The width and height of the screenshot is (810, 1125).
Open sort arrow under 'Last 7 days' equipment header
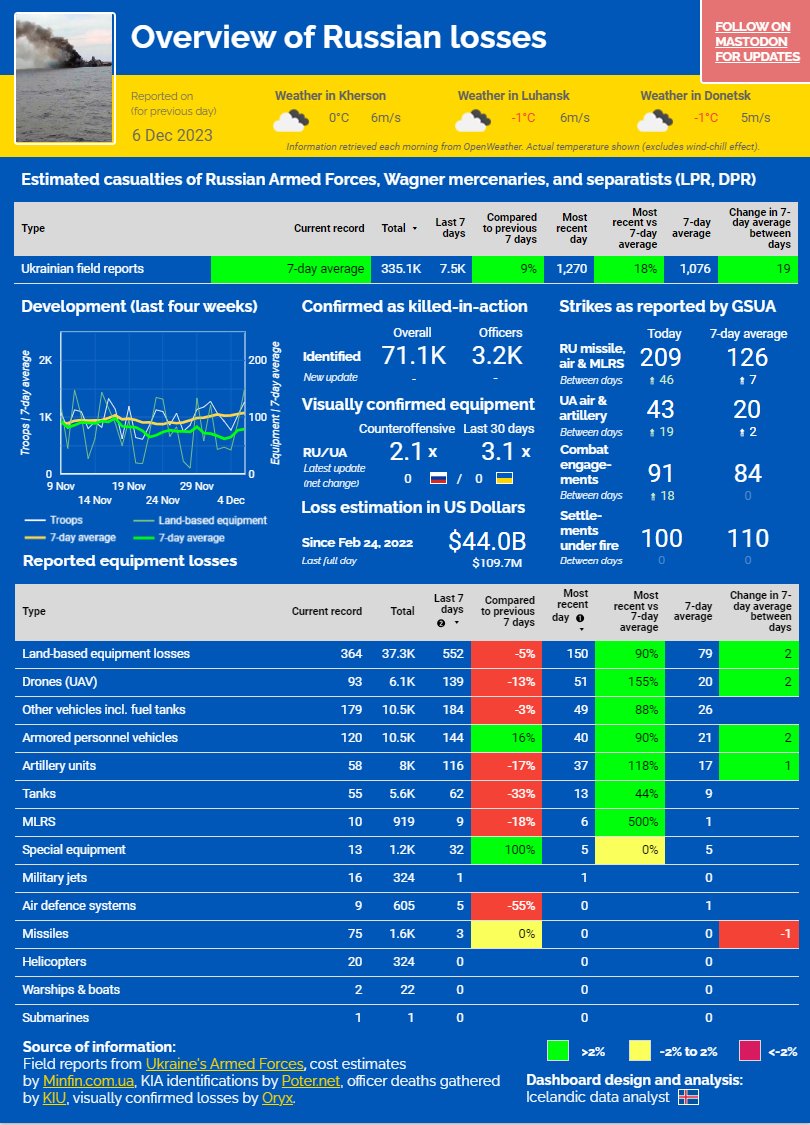tap(456, 623)
